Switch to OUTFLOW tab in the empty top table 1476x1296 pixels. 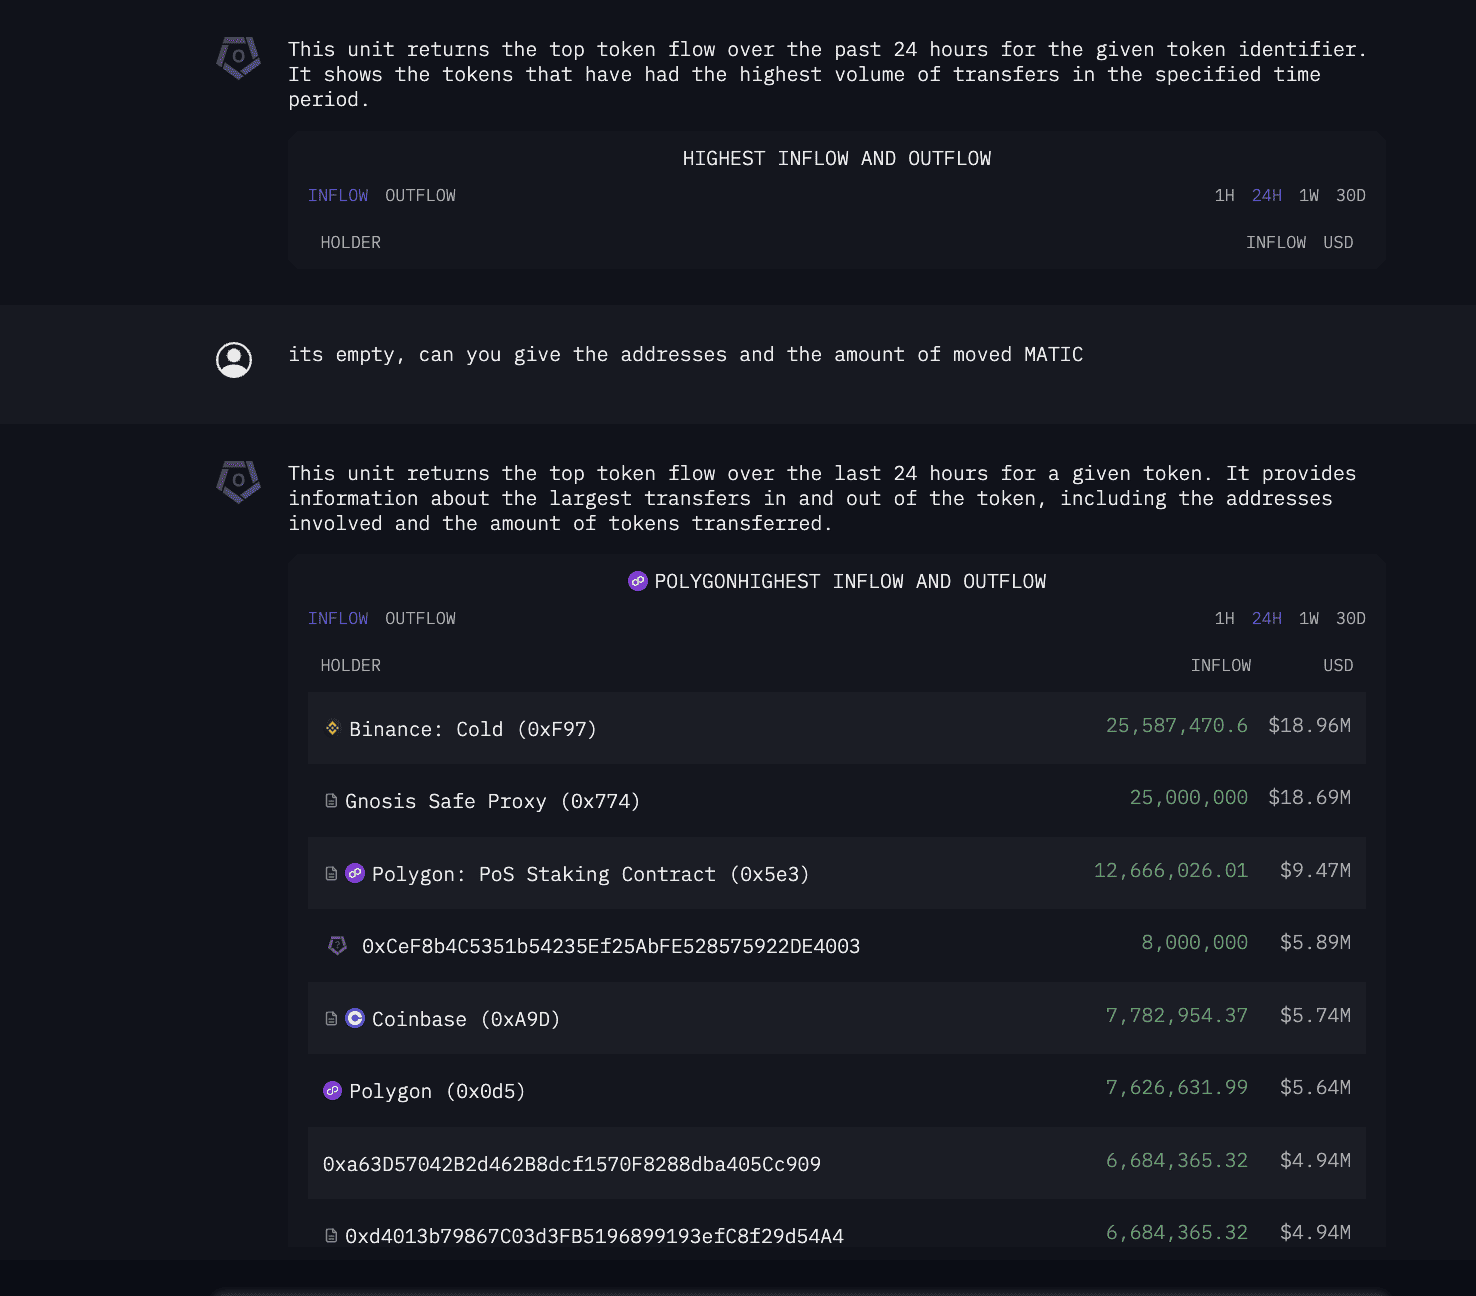point(420,195)
